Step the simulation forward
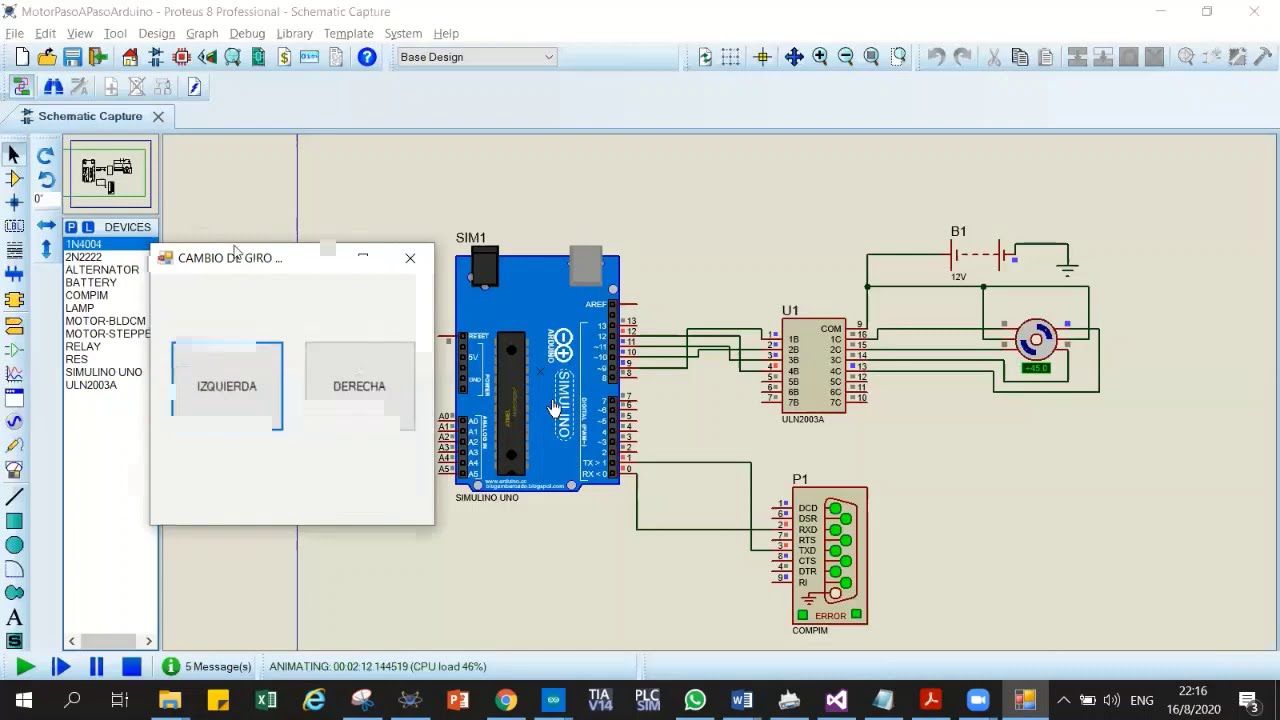Image resolution: width=1280 pixels, height=720 pixels. click(x=60, y=667)
